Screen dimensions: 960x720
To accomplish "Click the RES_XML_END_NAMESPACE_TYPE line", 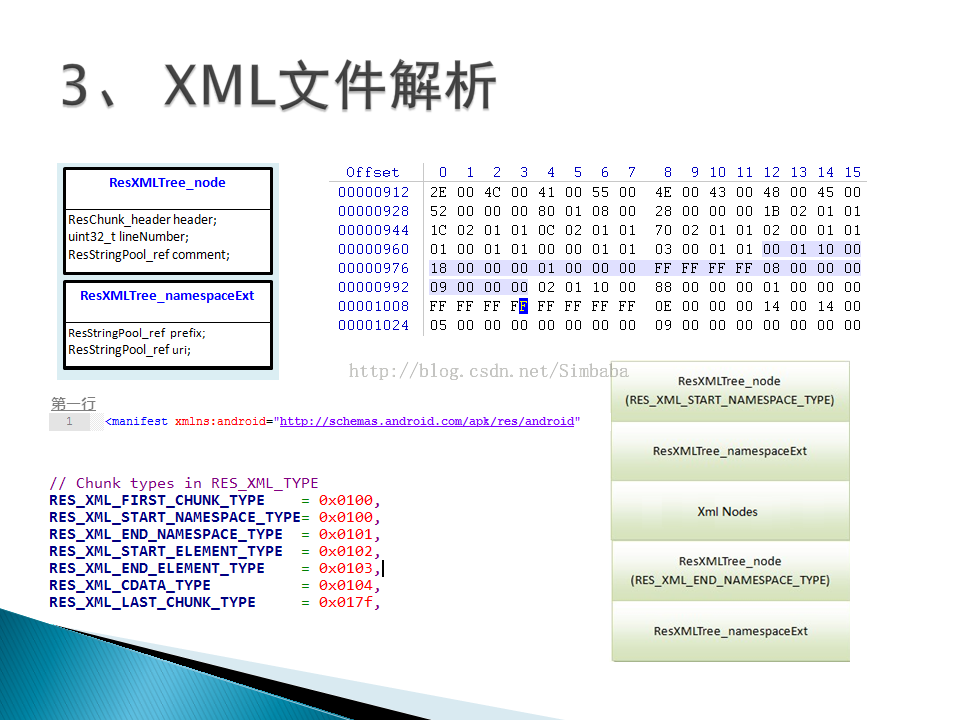I will [x=215, y=534].
